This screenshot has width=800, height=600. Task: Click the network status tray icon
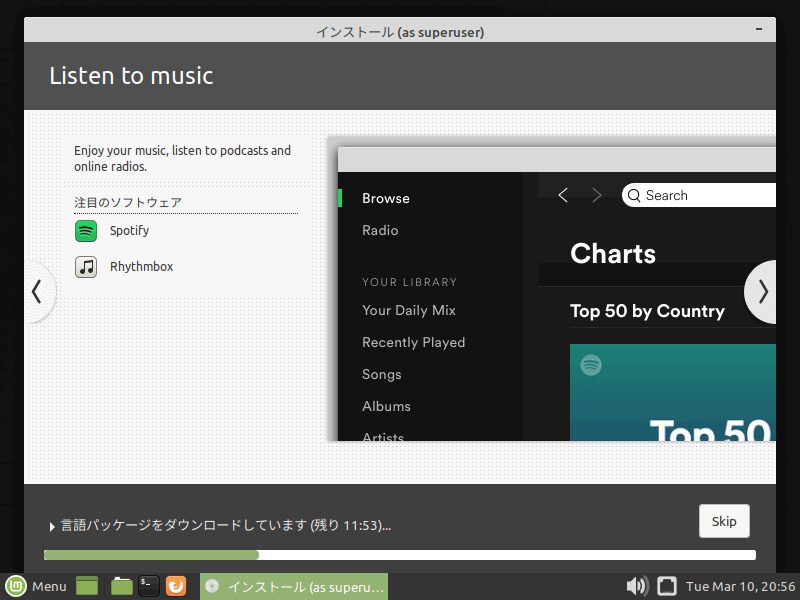[666, 586]
